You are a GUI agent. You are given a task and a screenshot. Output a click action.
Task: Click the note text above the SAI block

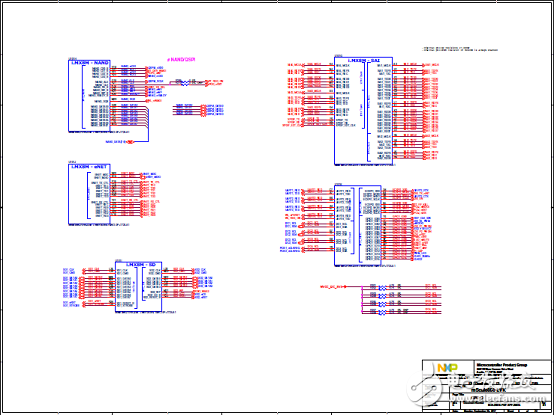(x=460, y=49)
